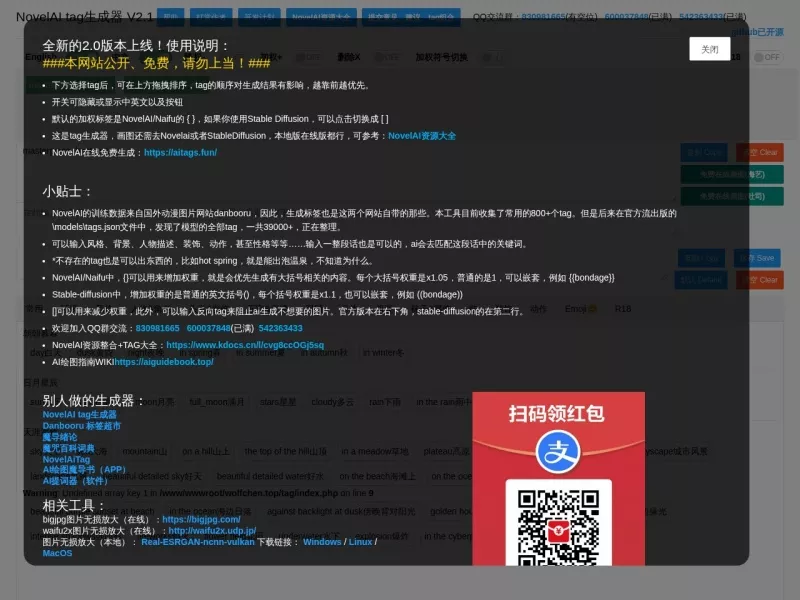800x600 pixels.
Task: Open the waifu2x.udp.jp link
Action: (212, 531)
